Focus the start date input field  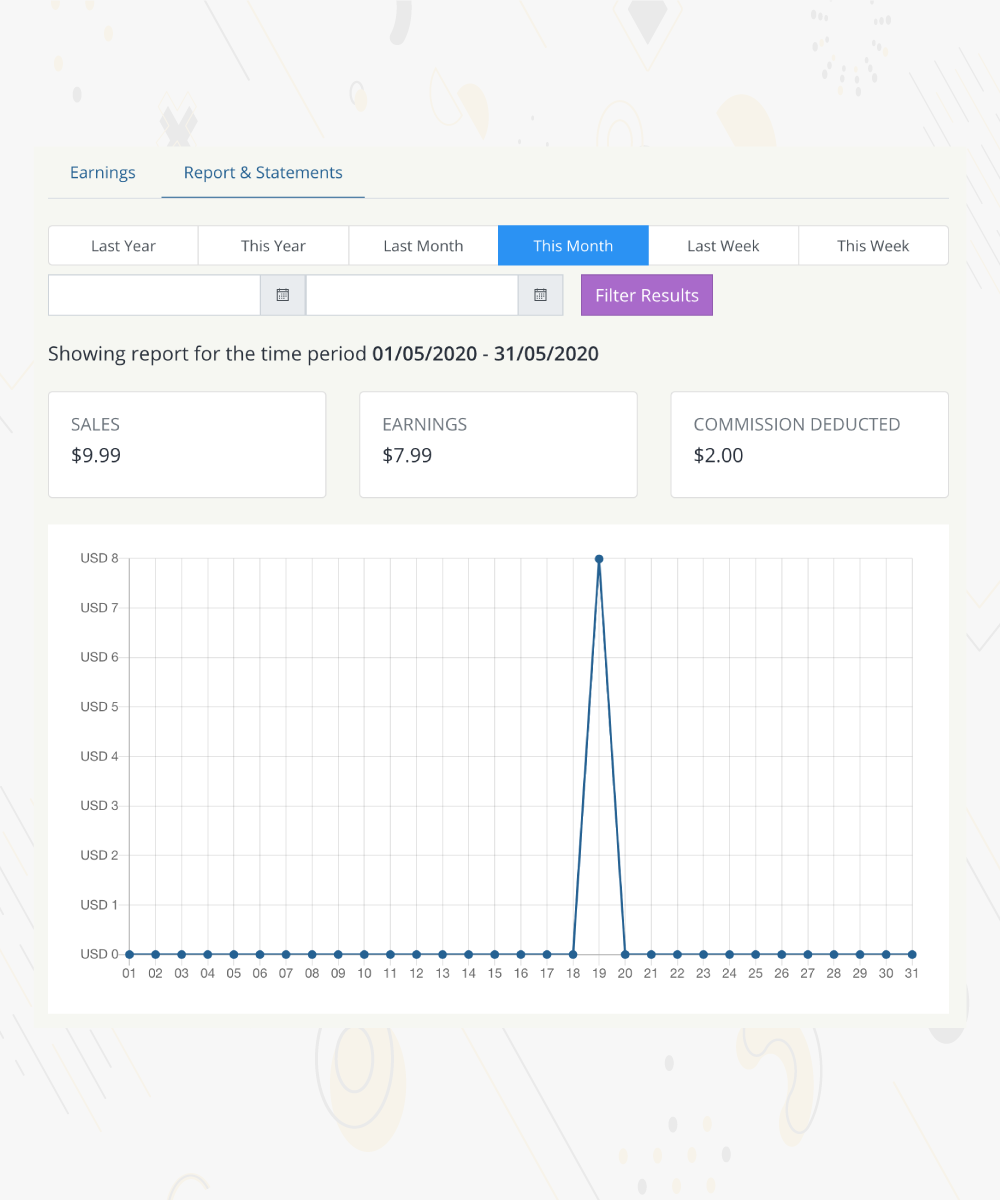155,295
